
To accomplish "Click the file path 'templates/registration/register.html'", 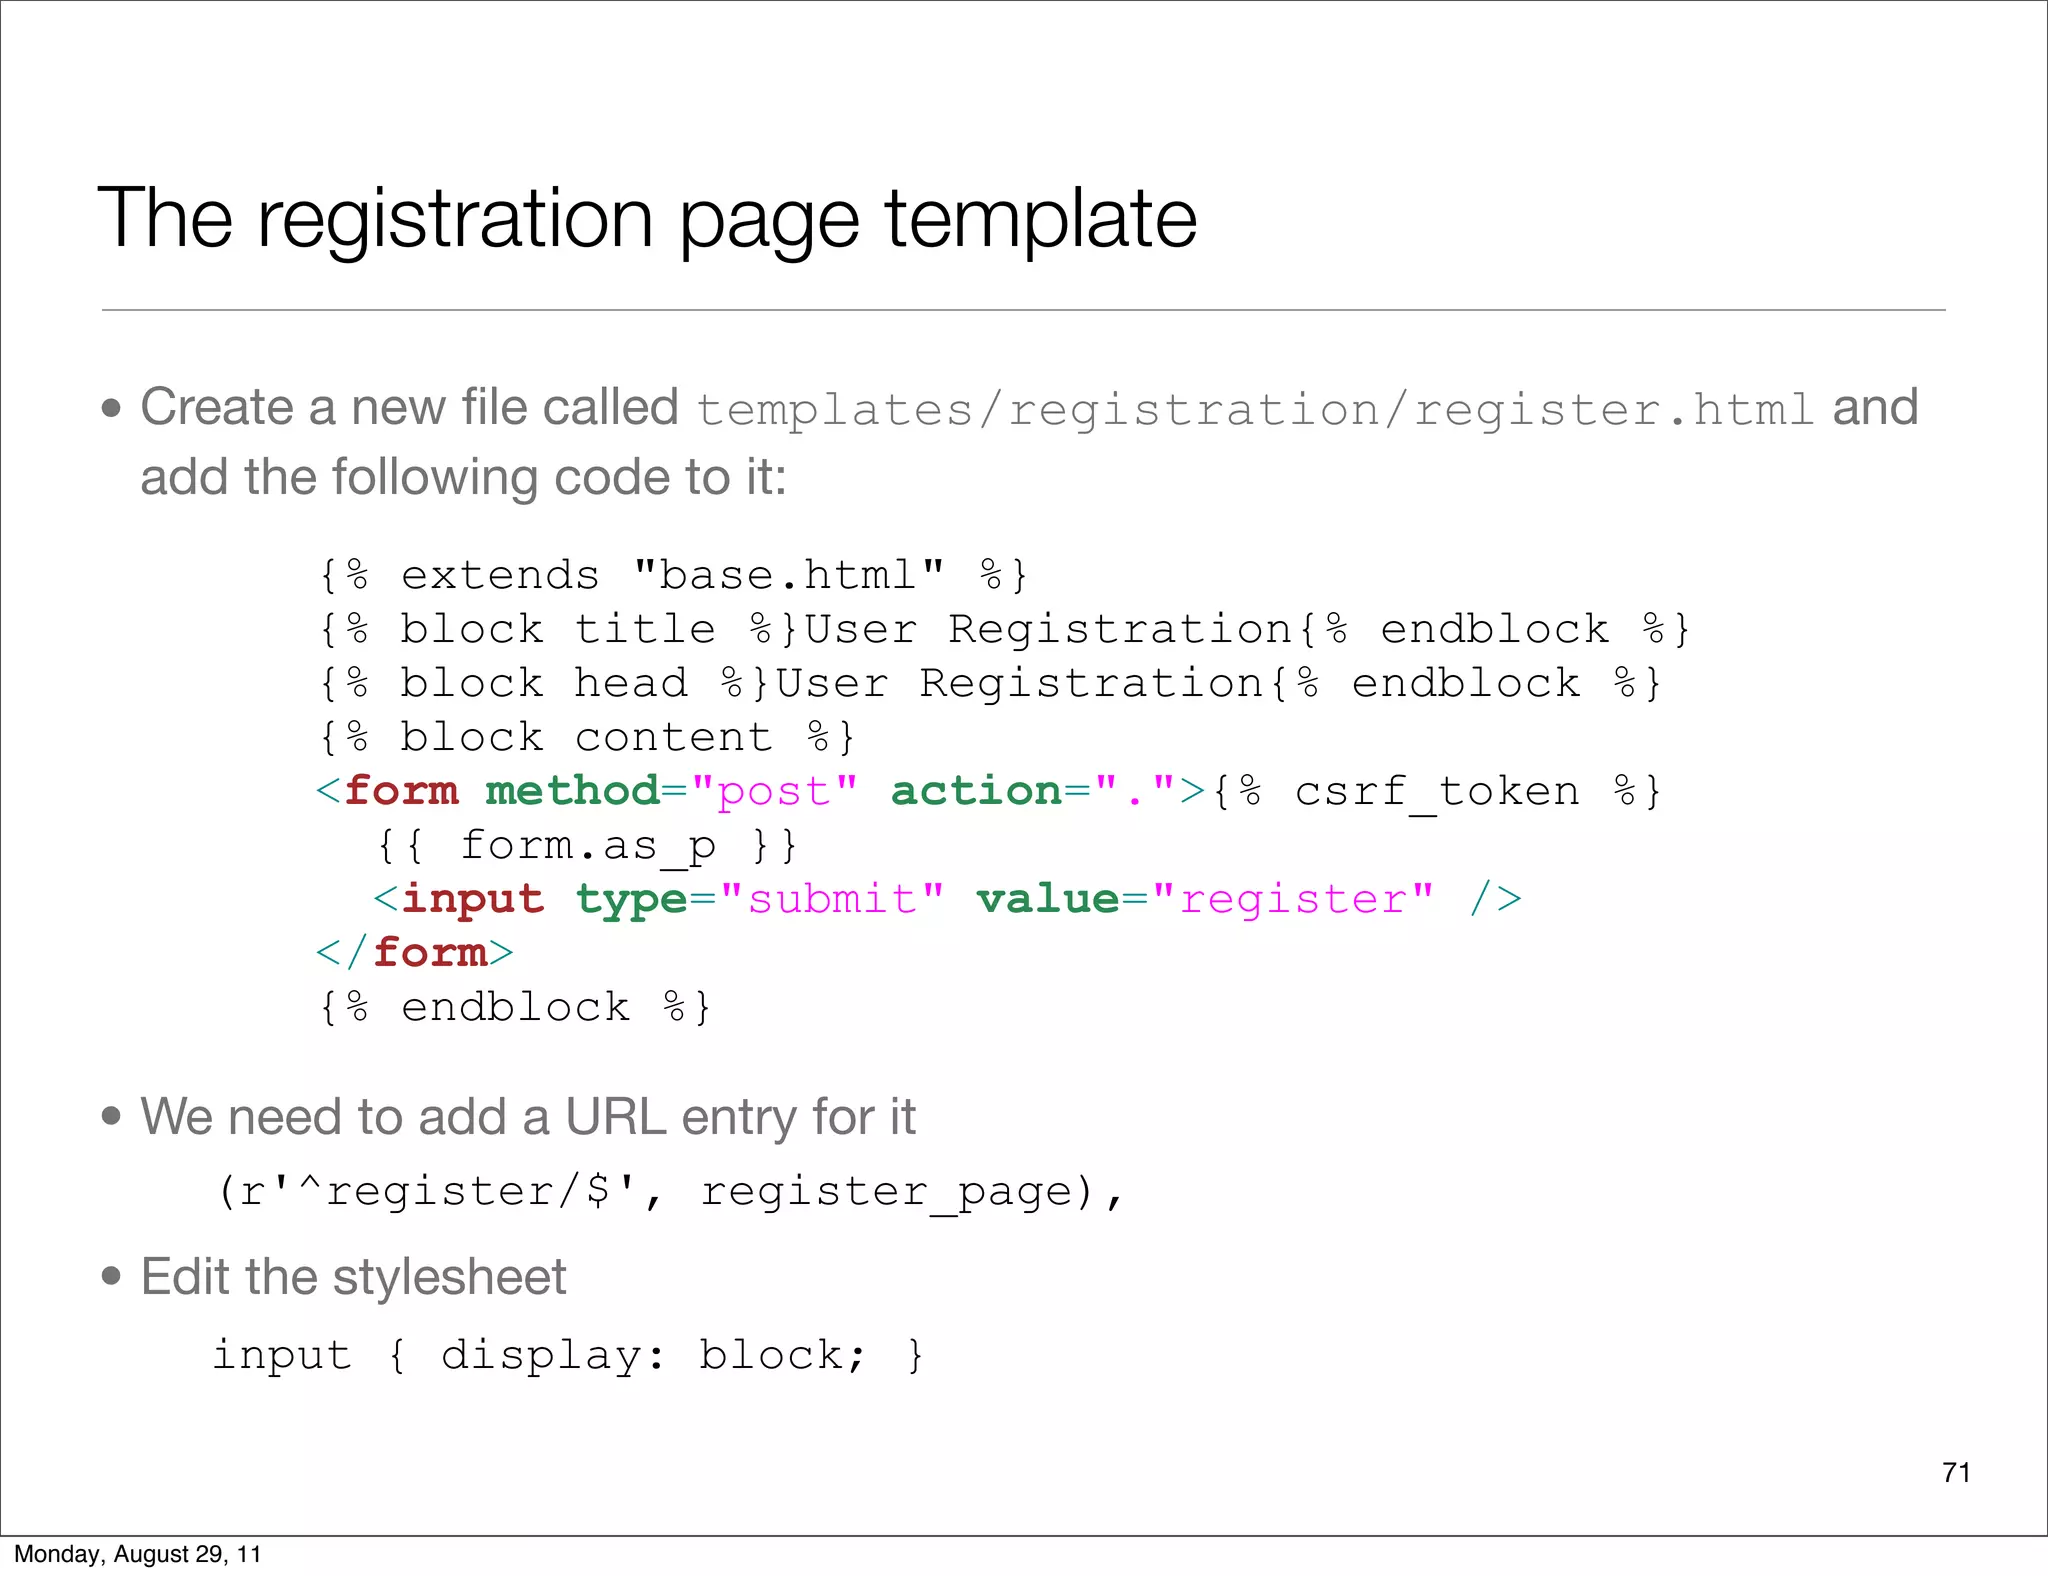I will coord(1255,410).
